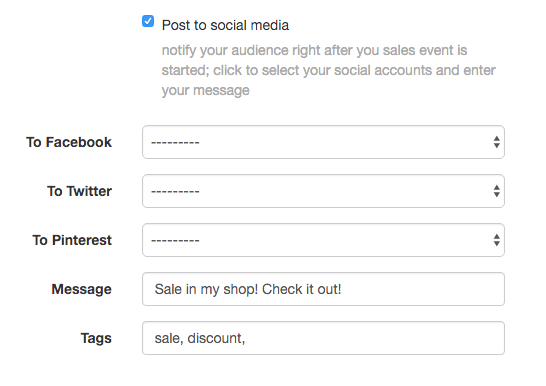The height and width of the screenshot is (386, 546).
Task: Click the Tags input field
Action: (x=323, y=338)
